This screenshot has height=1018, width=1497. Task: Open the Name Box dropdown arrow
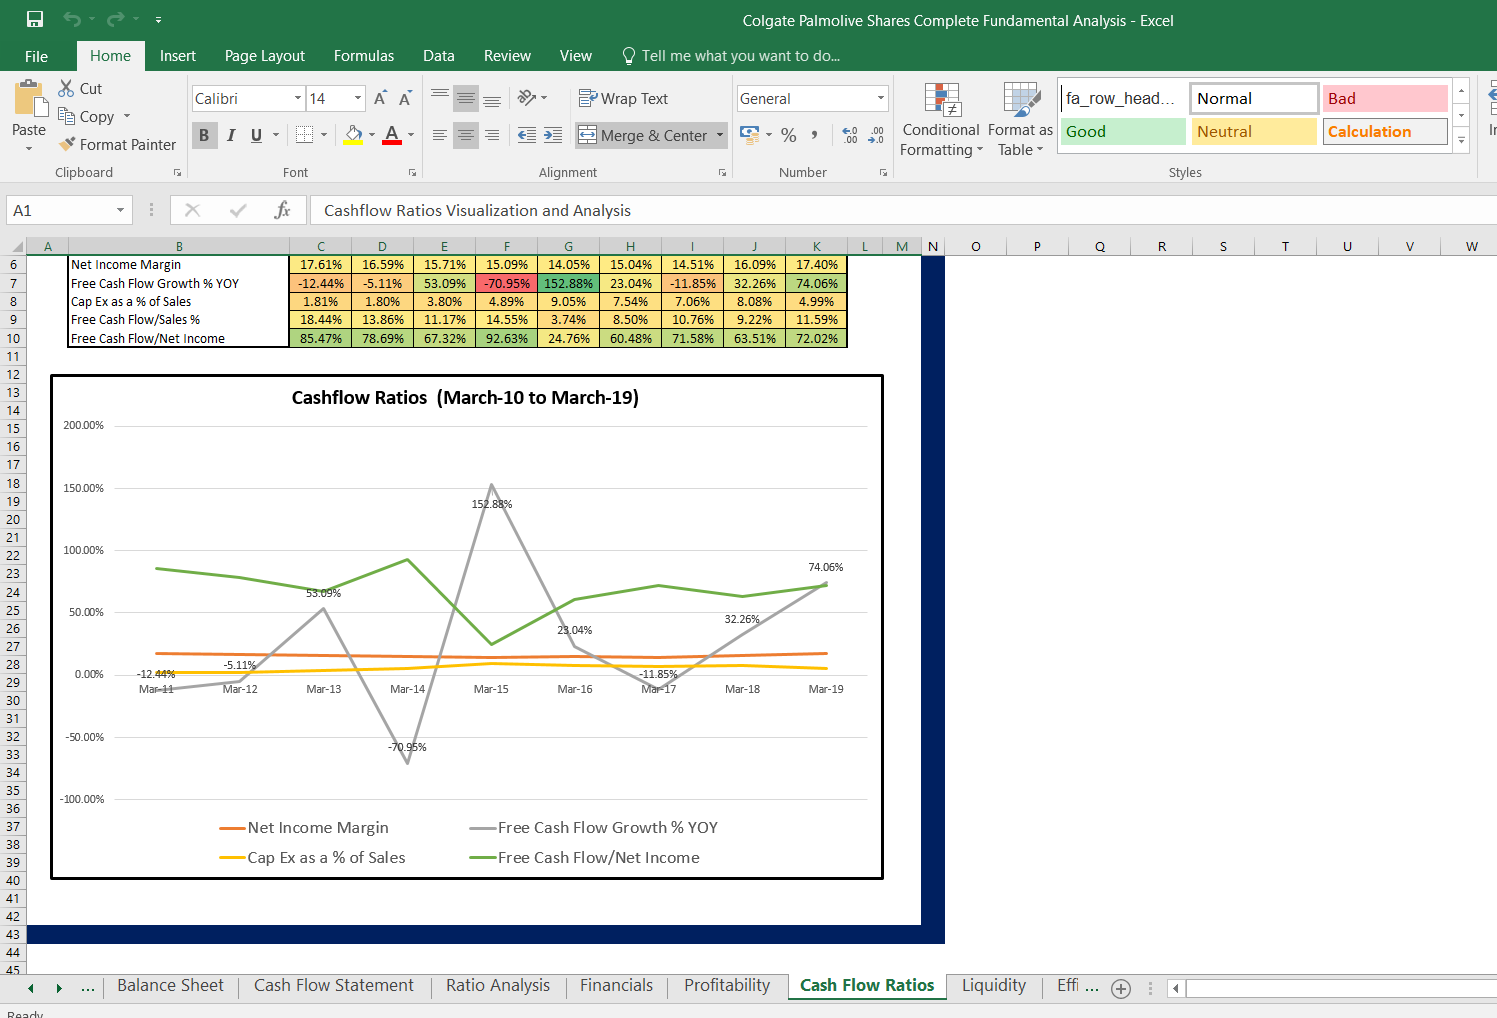(120, 210)
